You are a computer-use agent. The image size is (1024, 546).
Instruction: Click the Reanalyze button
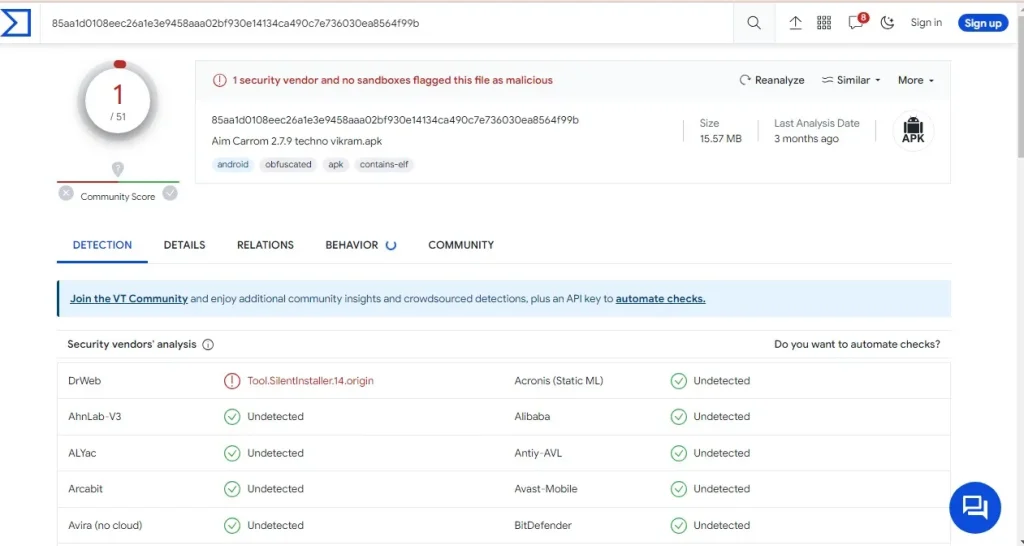coord(771,80)
